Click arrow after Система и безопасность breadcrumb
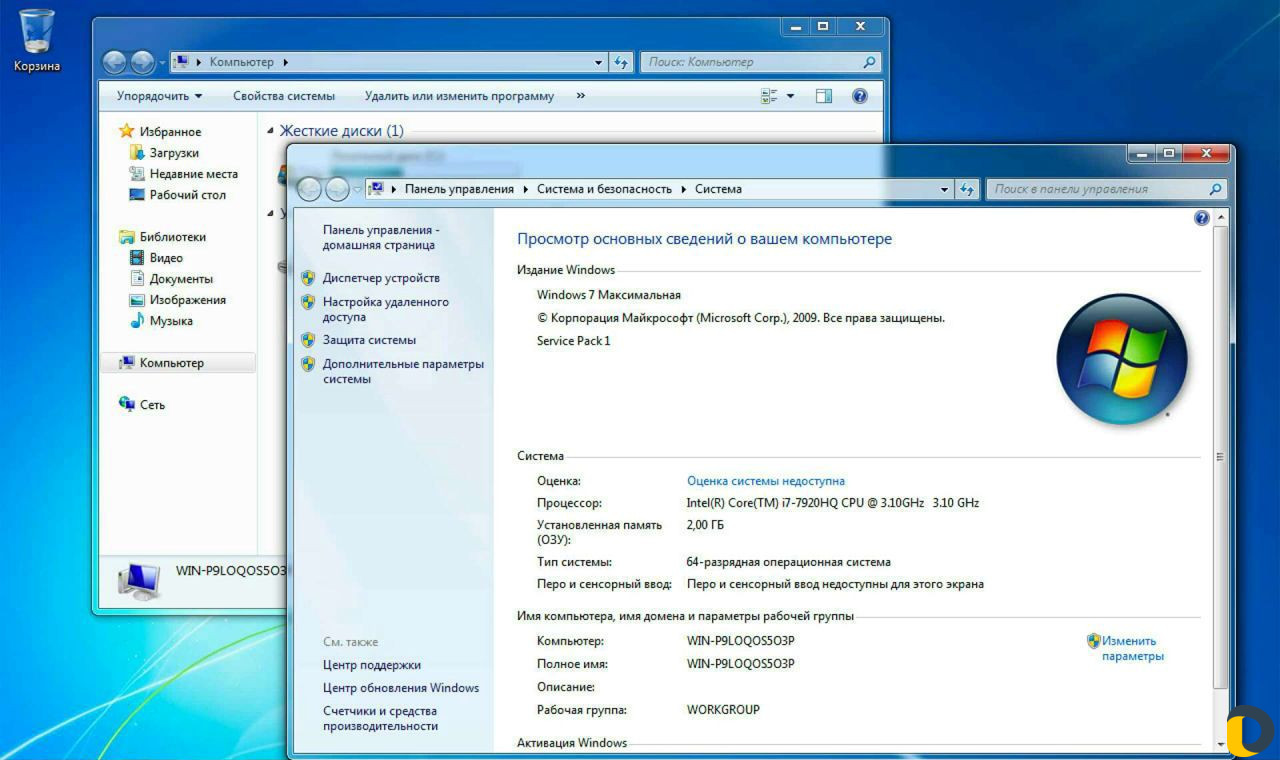 click(x=684, y=189)
